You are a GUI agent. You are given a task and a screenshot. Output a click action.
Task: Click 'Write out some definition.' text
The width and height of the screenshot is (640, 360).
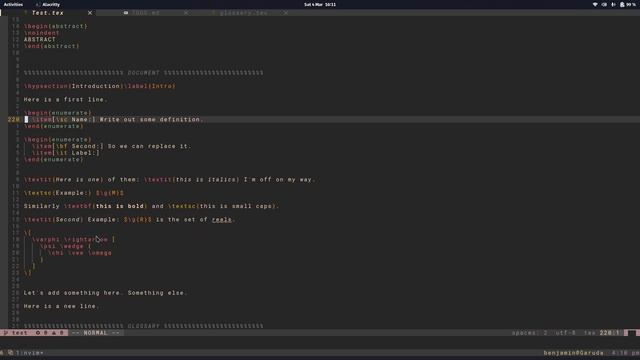[x=151, y=120]
